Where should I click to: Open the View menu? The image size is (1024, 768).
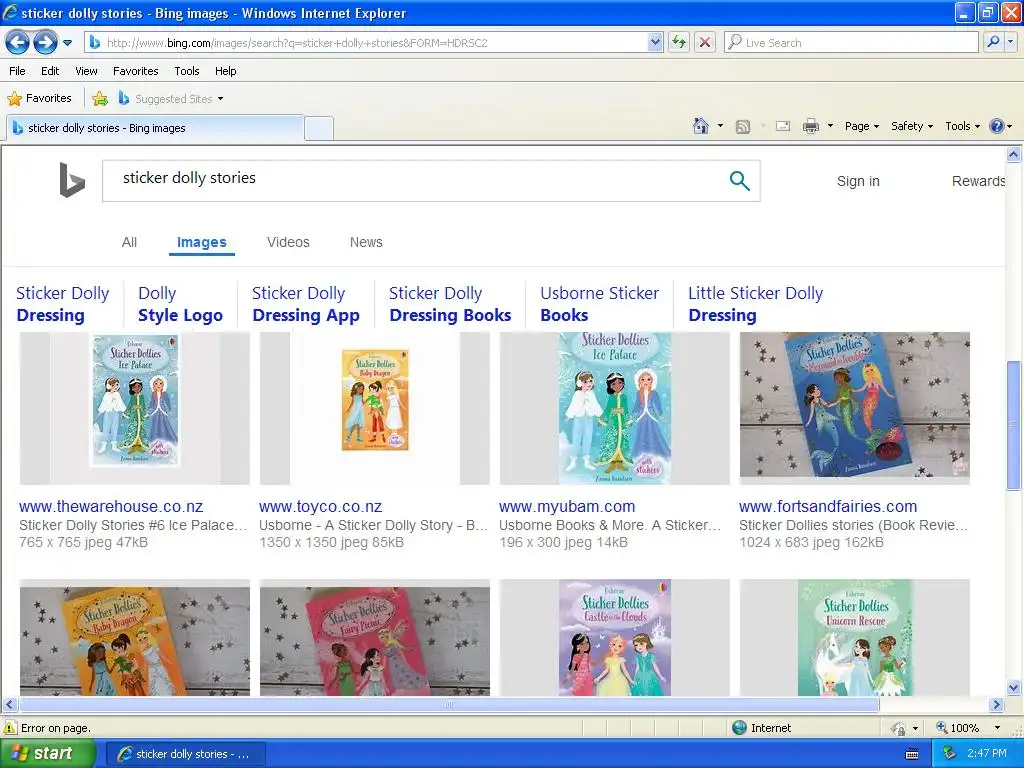86,71
